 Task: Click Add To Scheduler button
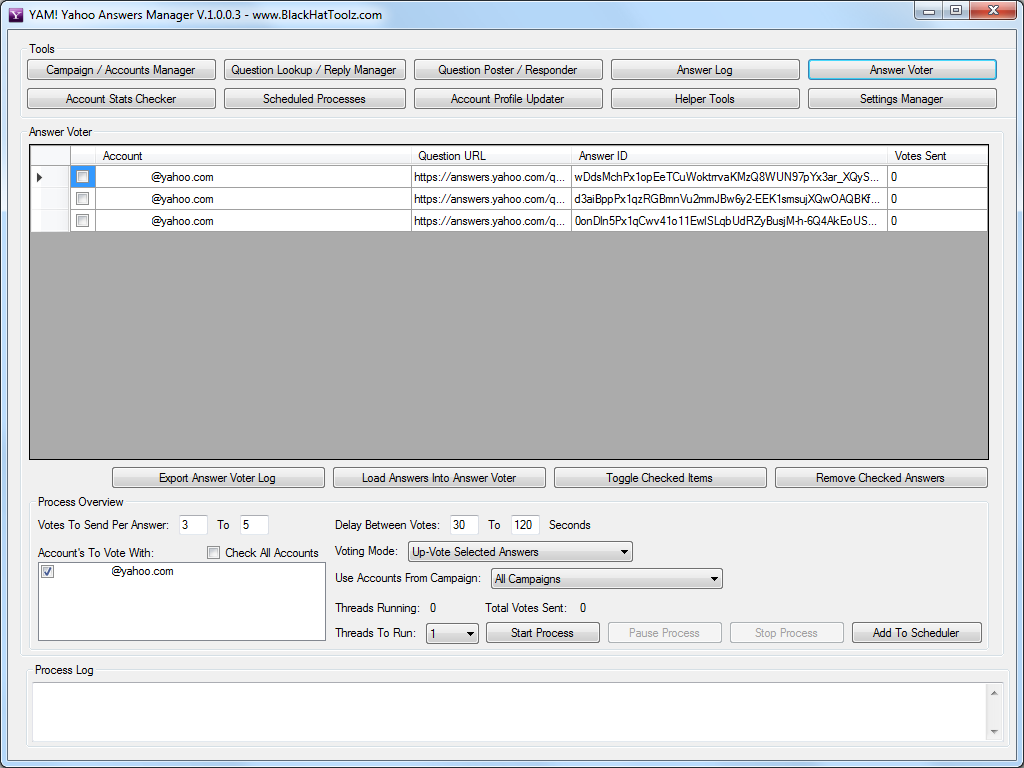[x=916, y=633]
